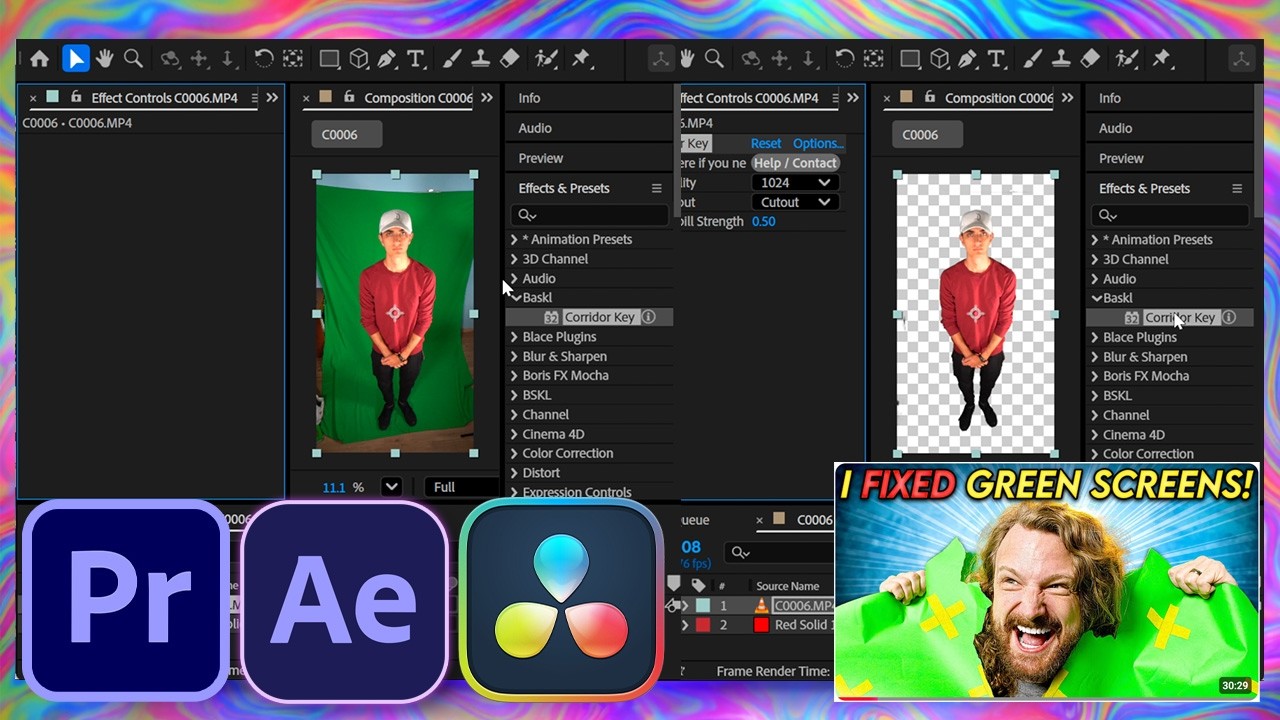
Task: Select the Eraser tool in left window toolbar
Action: point(509,59)
